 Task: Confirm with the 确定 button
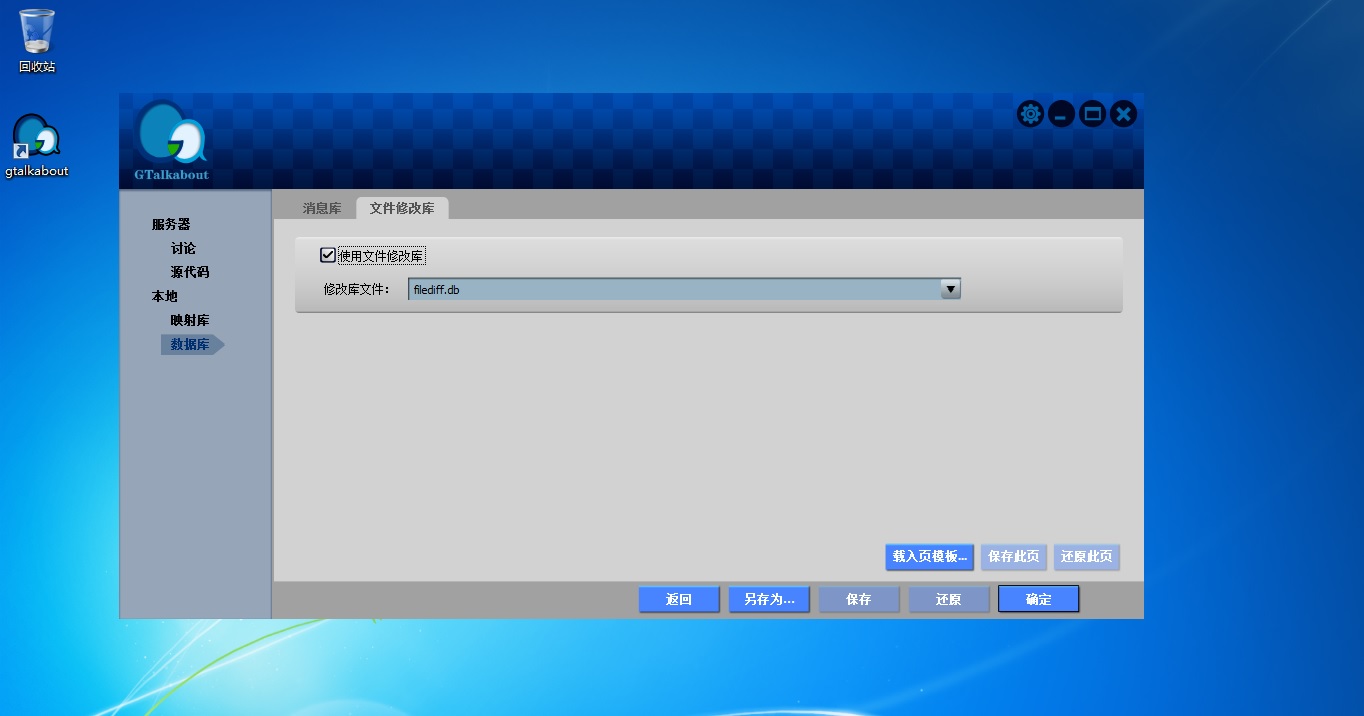pos(1039,599)
